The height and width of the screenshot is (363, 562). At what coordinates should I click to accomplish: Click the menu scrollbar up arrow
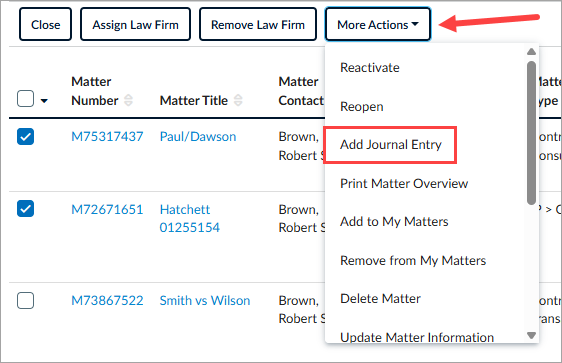[x=532, y=52]
